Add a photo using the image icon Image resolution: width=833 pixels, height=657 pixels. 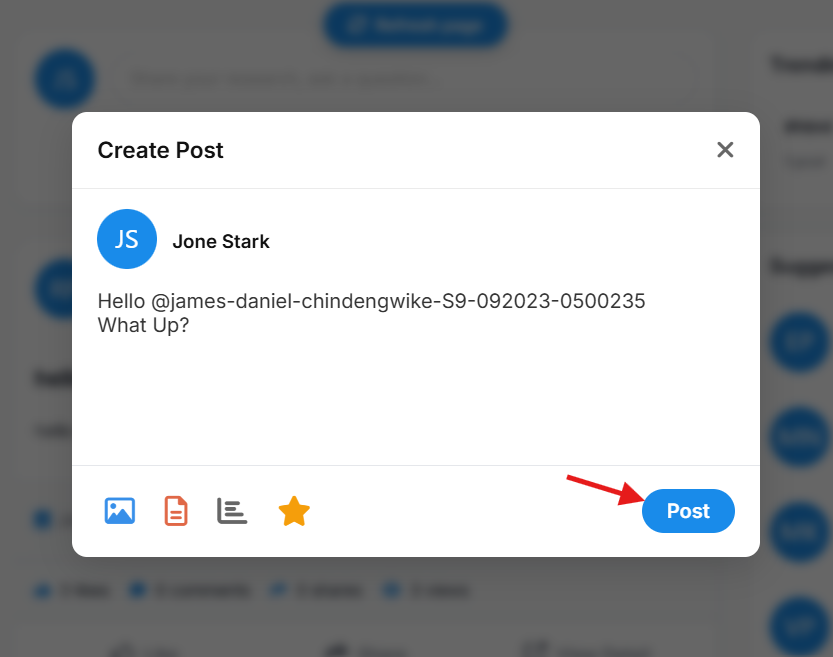coord(120,511)
